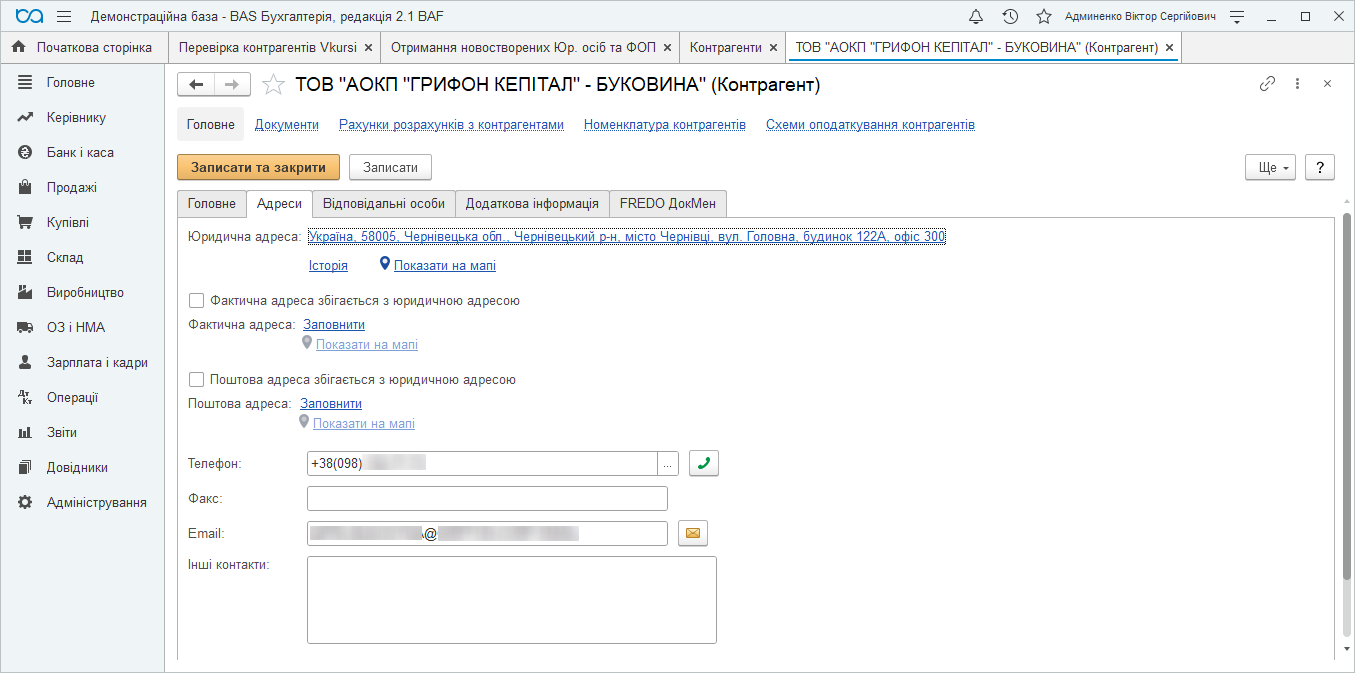Click 'Показати на мапі' link for legal address
Image resolution: width=1355 pixels, height=673 pixels.
[x=444, y=266]
